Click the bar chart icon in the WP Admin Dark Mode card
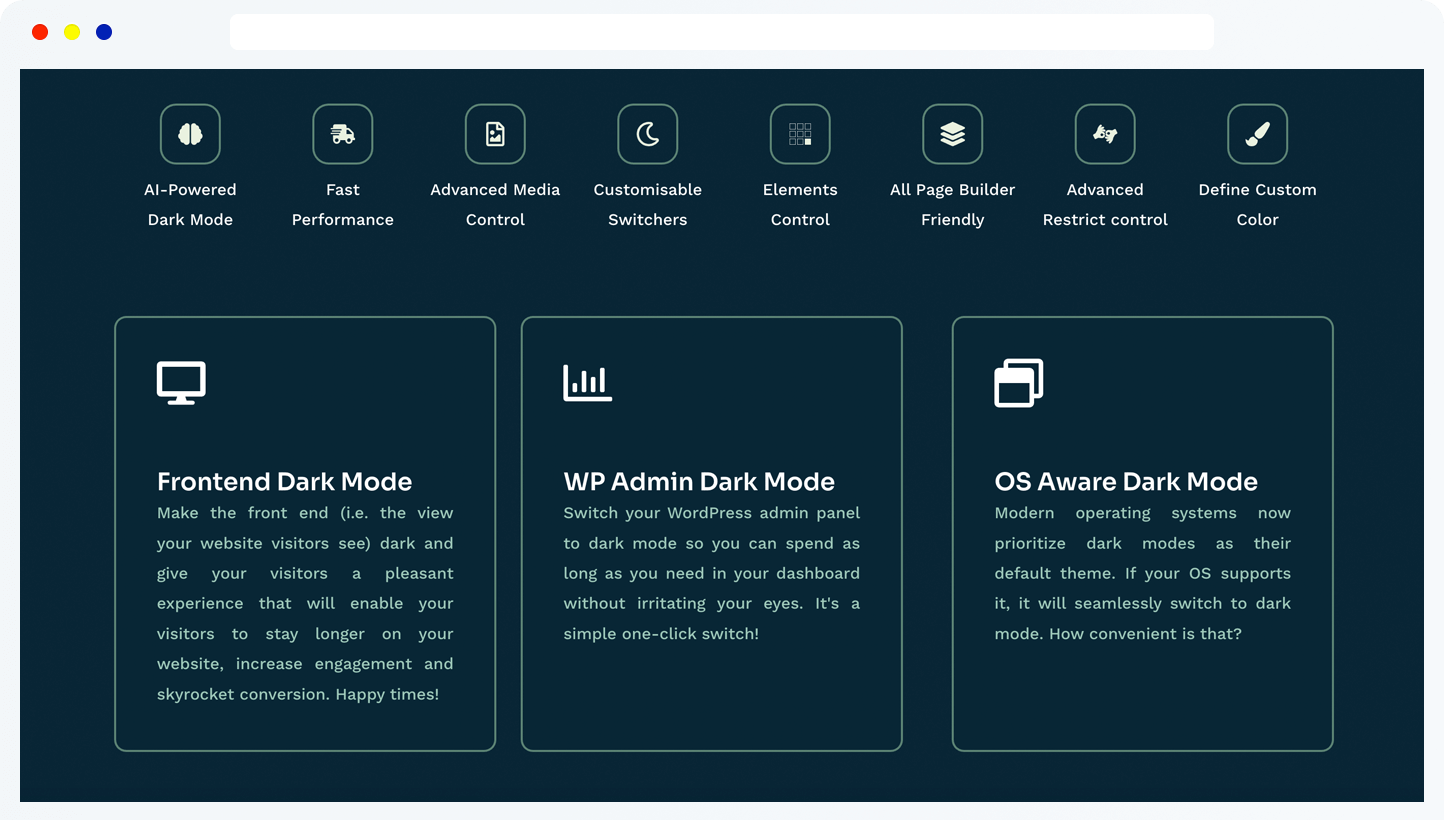 click(588, 383)
